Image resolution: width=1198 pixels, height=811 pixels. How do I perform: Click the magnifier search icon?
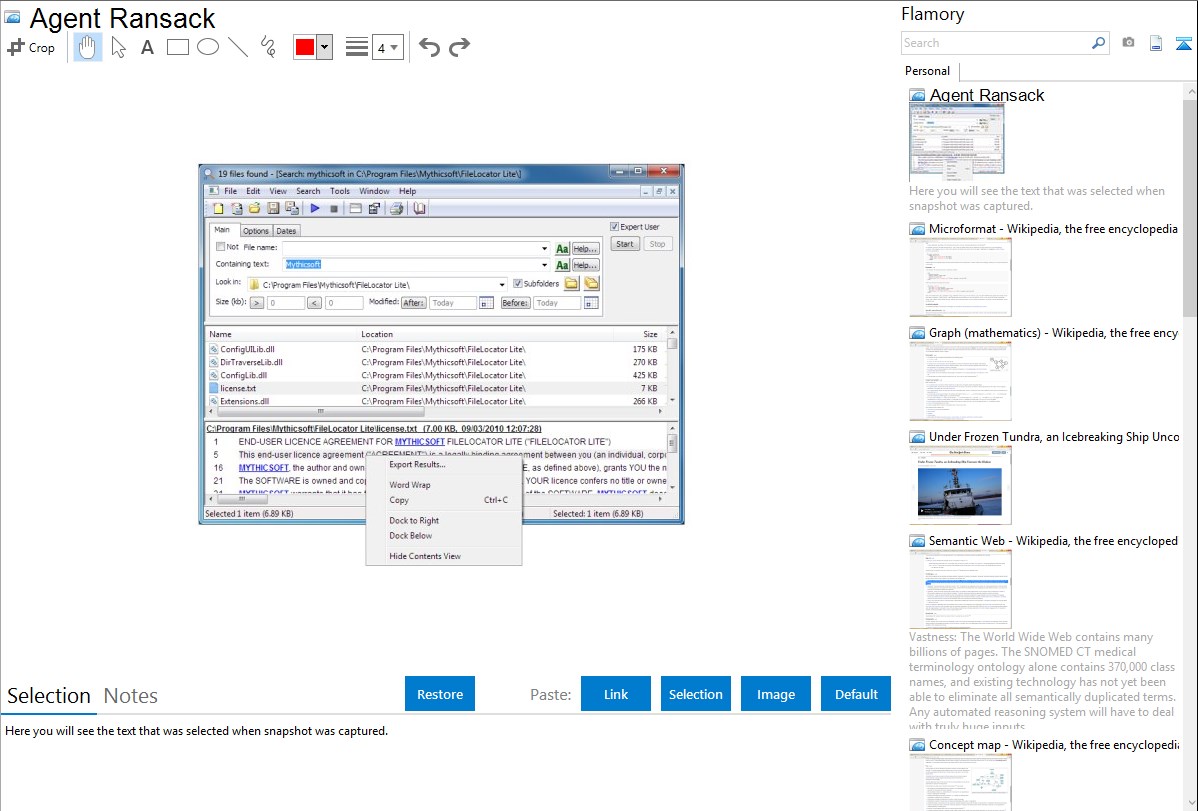pyautogui.click(x=1098, y=43)
